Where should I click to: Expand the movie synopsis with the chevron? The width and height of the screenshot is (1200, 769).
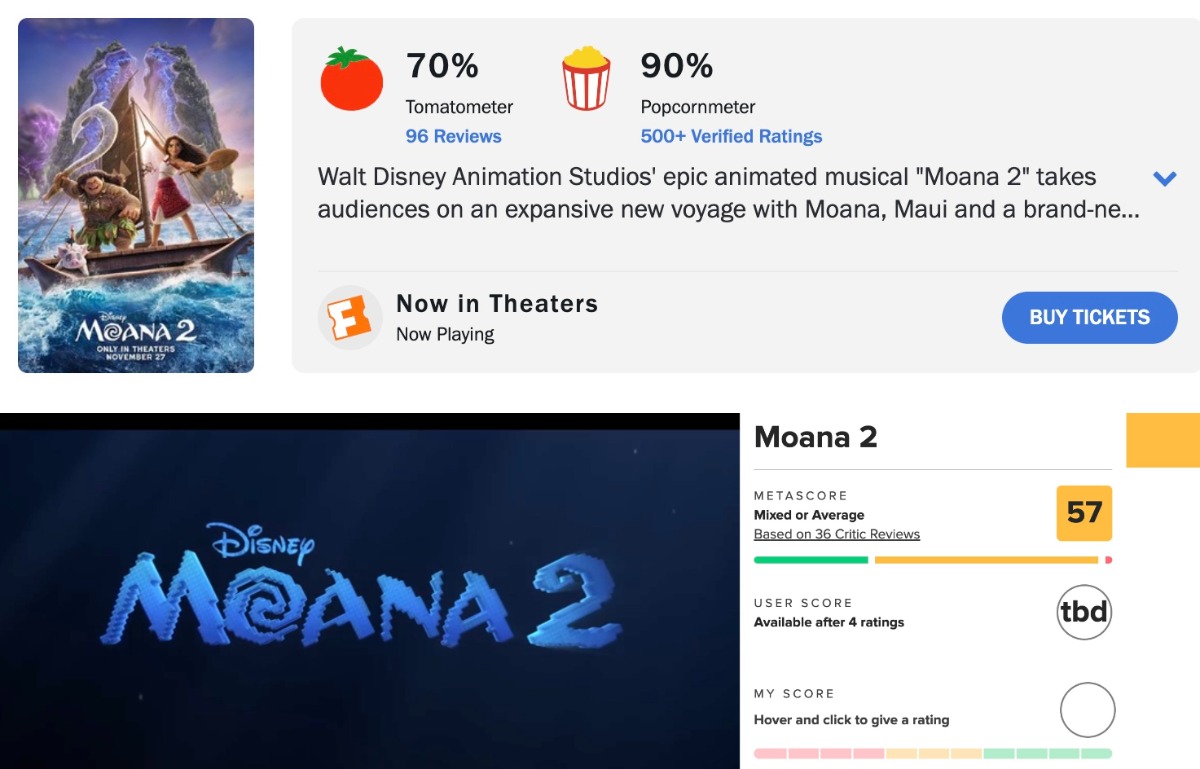(x=1164, y=179)
